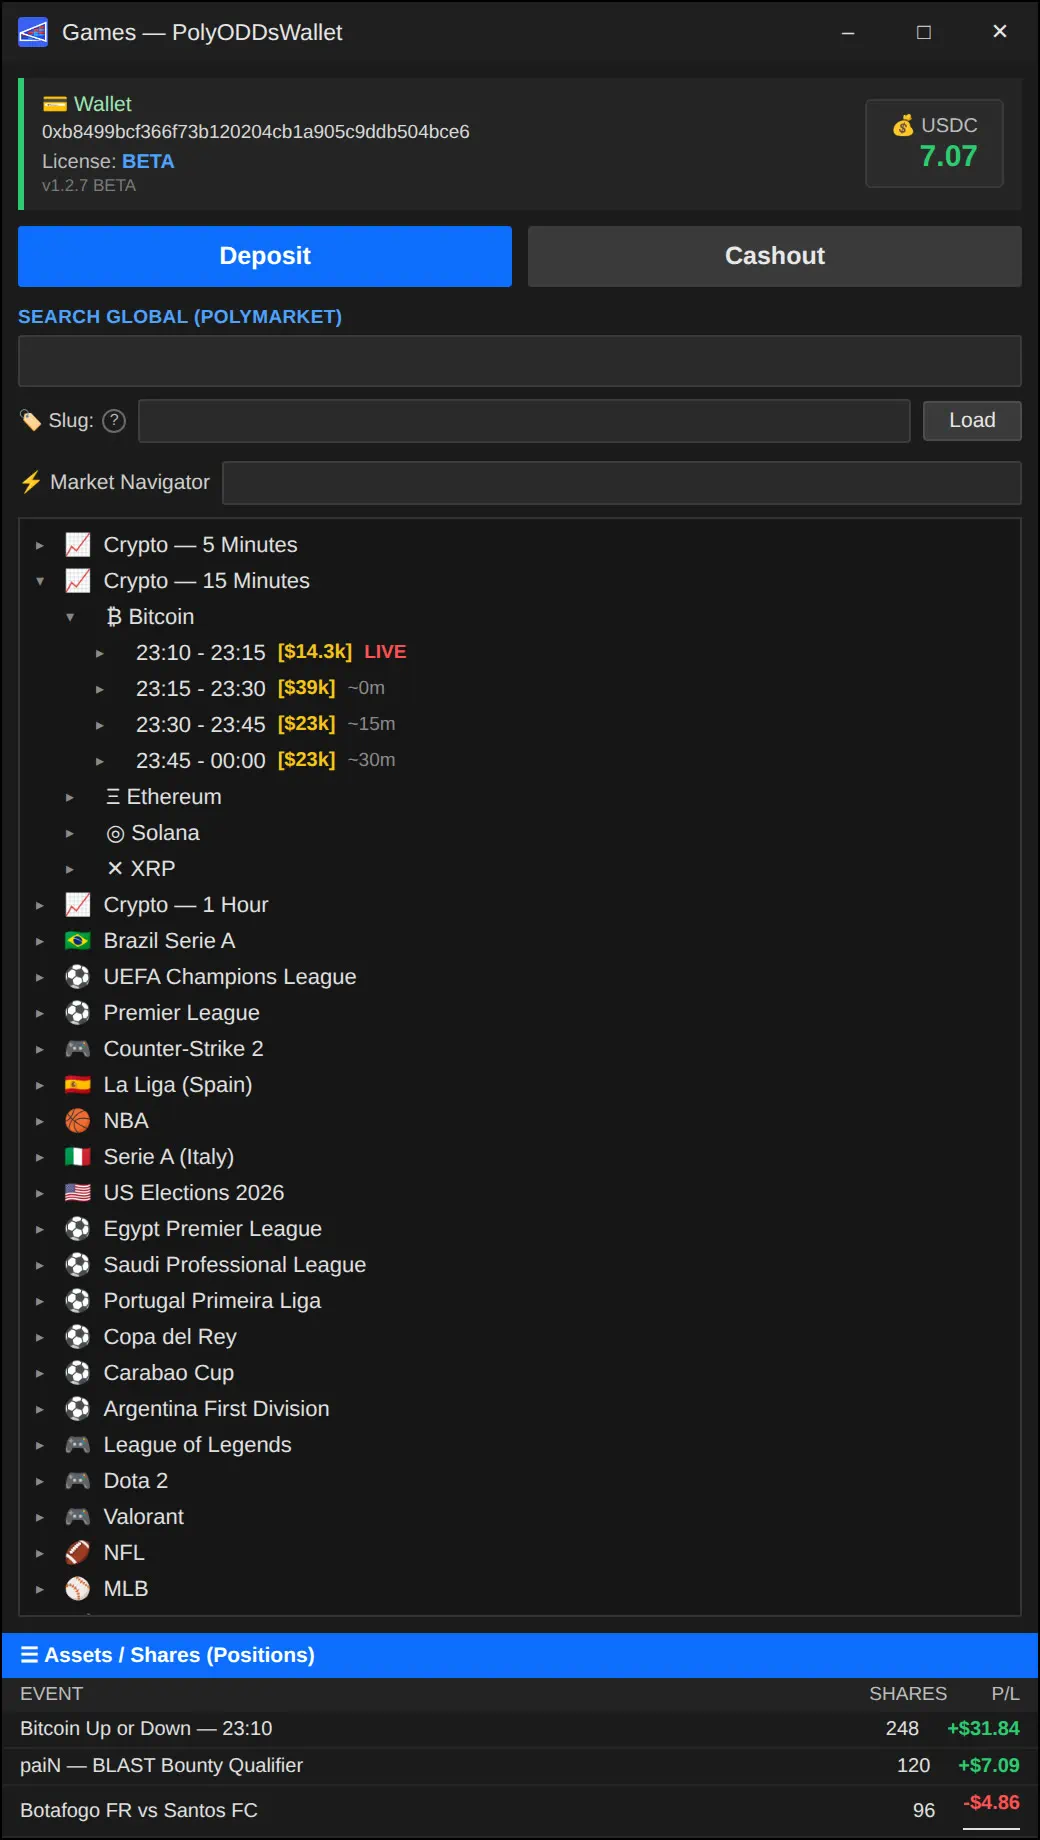Collapse the Bitcoin subtree

tap(70, 617)
